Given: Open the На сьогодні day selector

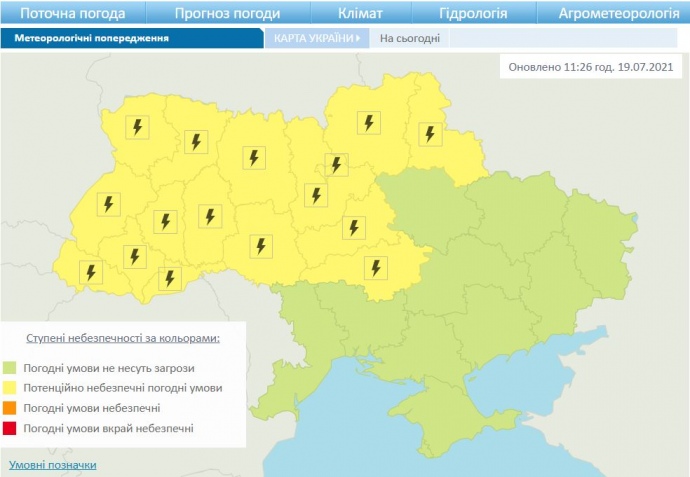Looking at the screenshot, I should (402, 38).
